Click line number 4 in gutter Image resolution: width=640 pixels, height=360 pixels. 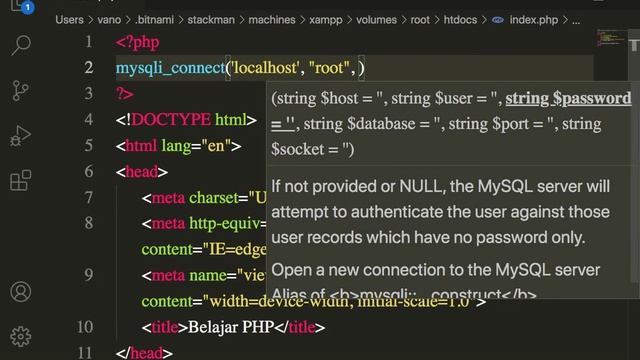coord(89,120)
